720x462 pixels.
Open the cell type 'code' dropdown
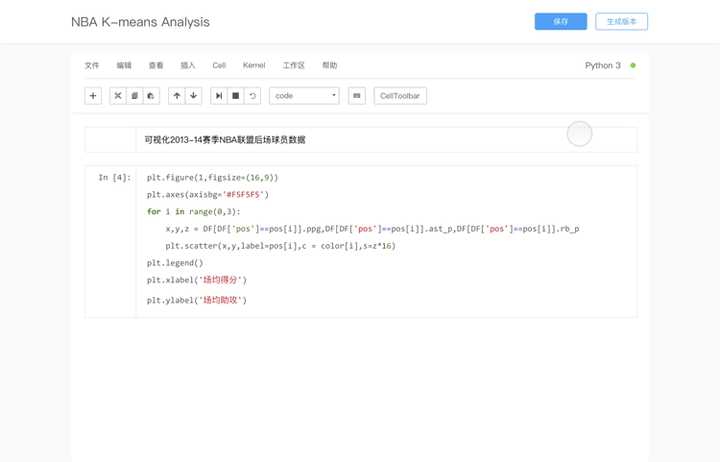click(304, 96)
